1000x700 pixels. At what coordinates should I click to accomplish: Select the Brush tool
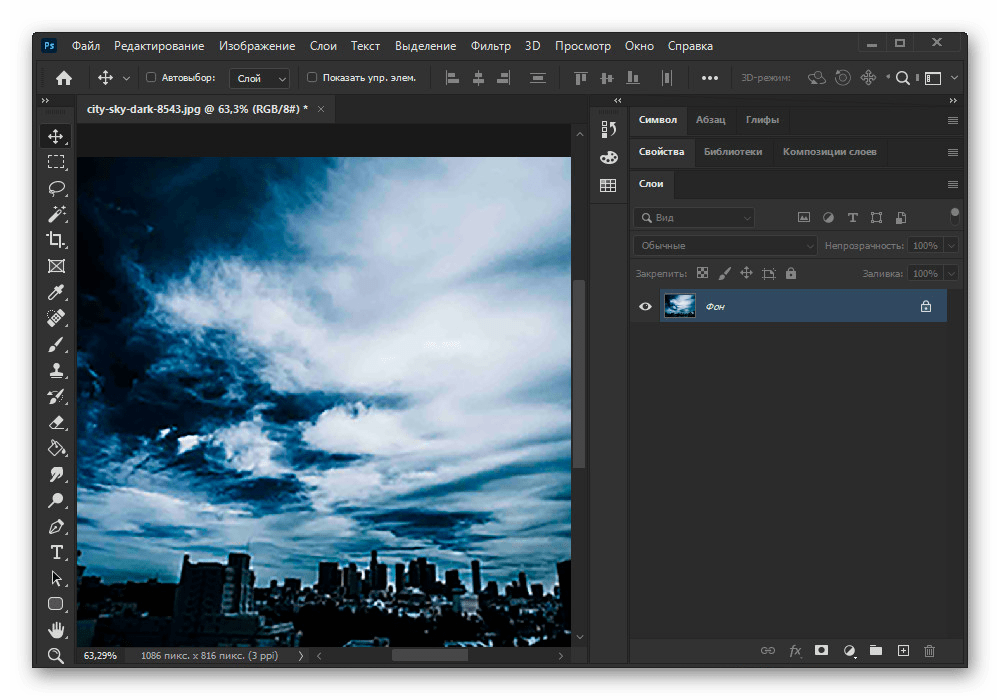[x=55, y=344]
